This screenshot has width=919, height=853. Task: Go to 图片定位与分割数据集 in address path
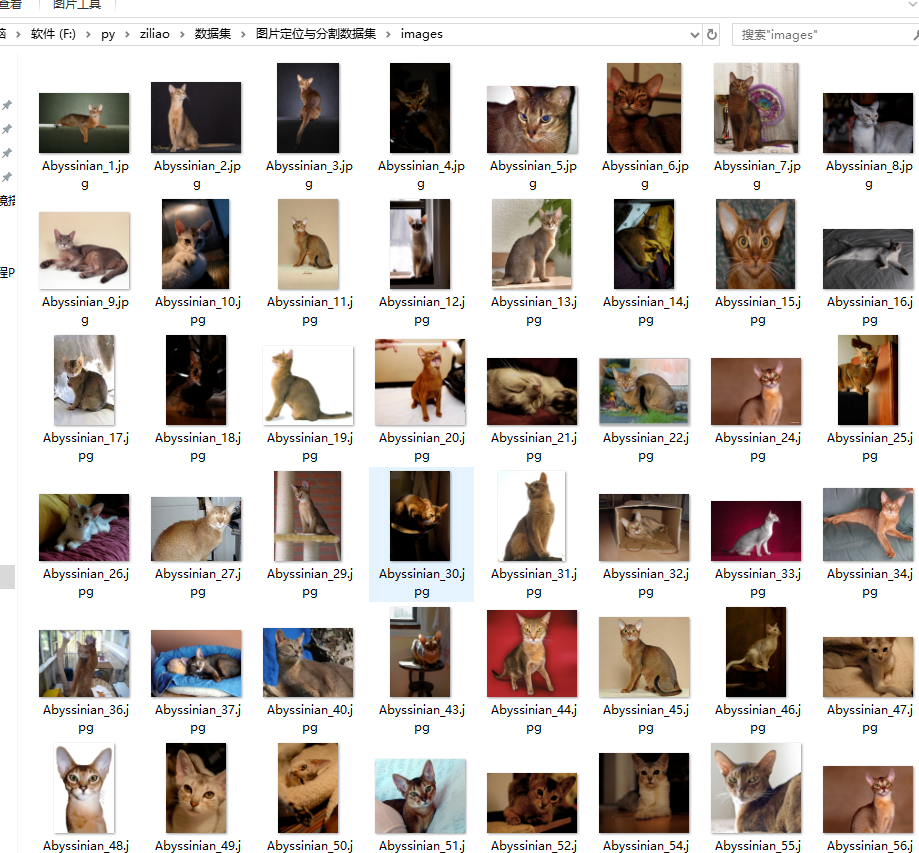pos(316,34)
